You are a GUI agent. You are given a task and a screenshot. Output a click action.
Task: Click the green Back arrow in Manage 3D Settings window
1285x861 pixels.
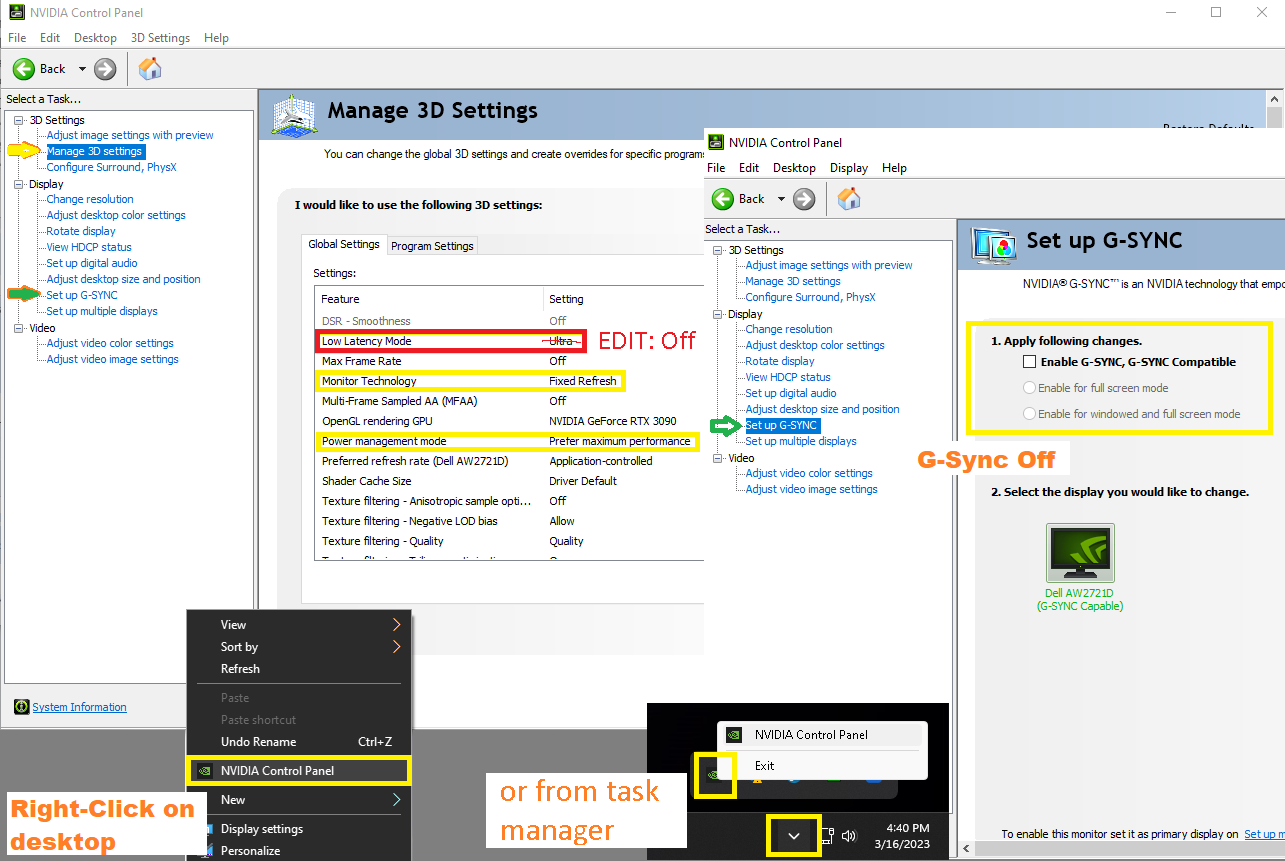click(24, 69)
